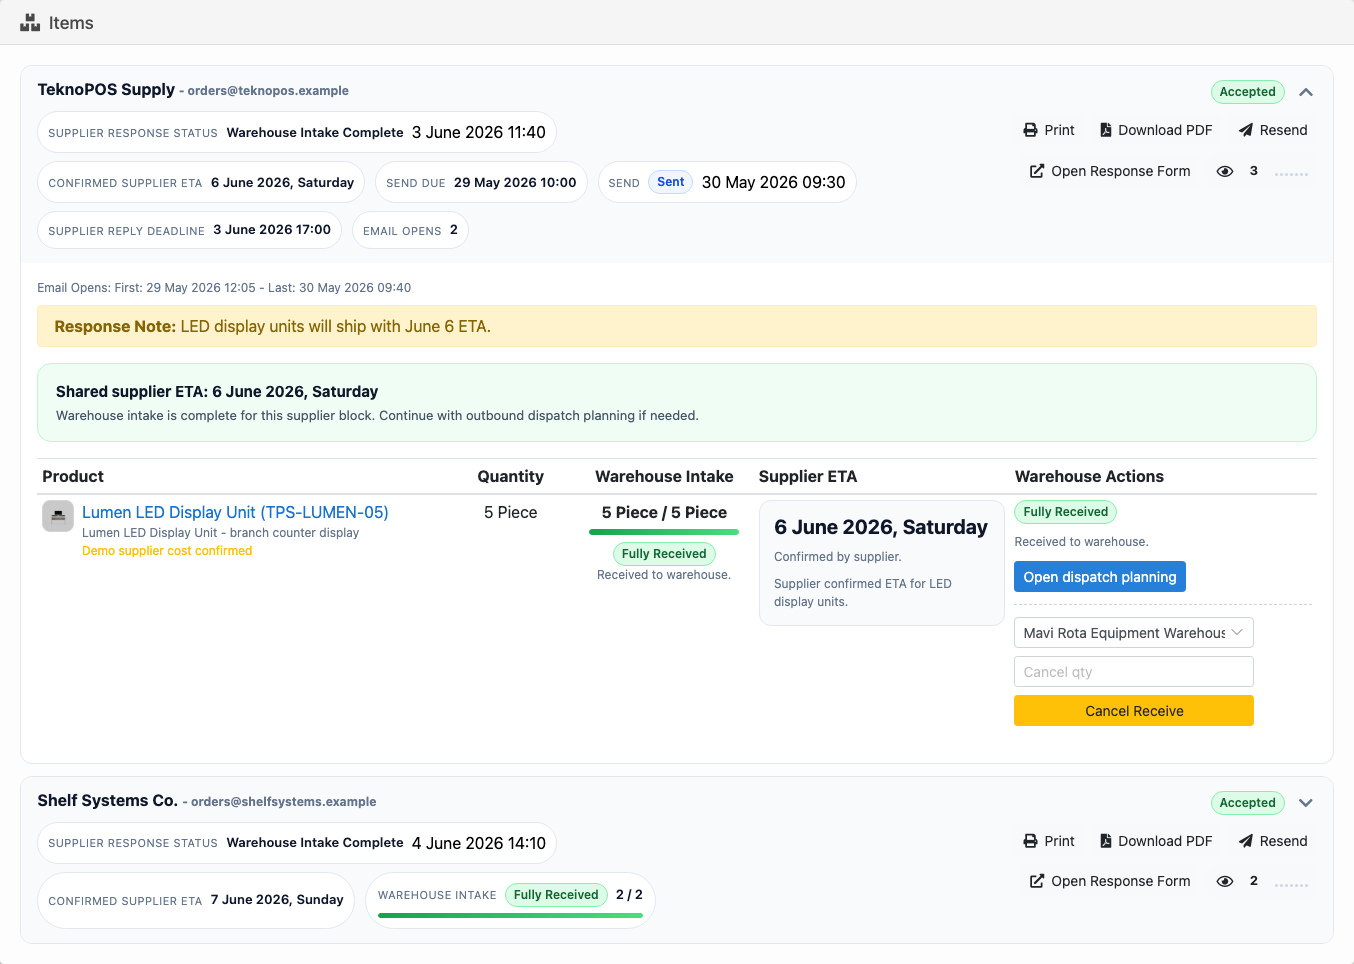
Task: Click Send Due 29 May 2026 pill
Action: pyautogui.click(x=481, y=182)
